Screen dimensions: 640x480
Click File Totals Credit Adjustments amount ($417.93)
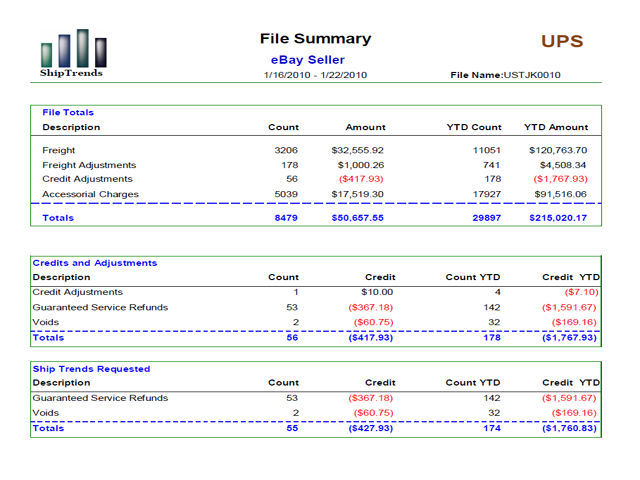[x=361, y=179]
